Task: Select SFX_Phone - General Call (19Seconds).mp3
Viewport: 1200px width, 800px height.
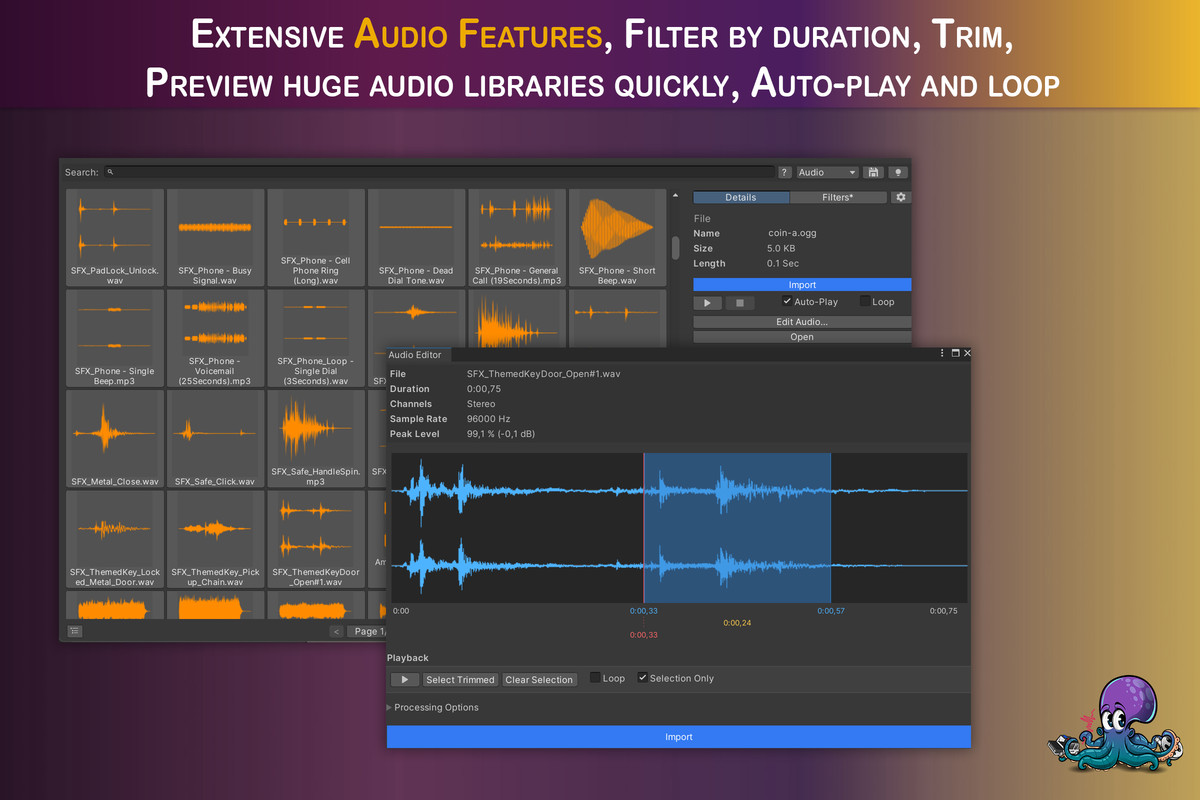Action: coord(517,238)
